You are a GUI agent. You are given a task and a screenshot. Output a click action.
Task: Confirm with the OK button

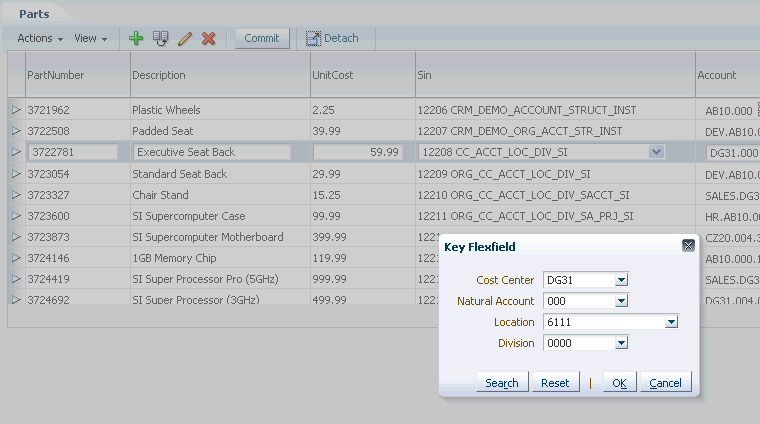pyautogui.click(x=619, y=383)
